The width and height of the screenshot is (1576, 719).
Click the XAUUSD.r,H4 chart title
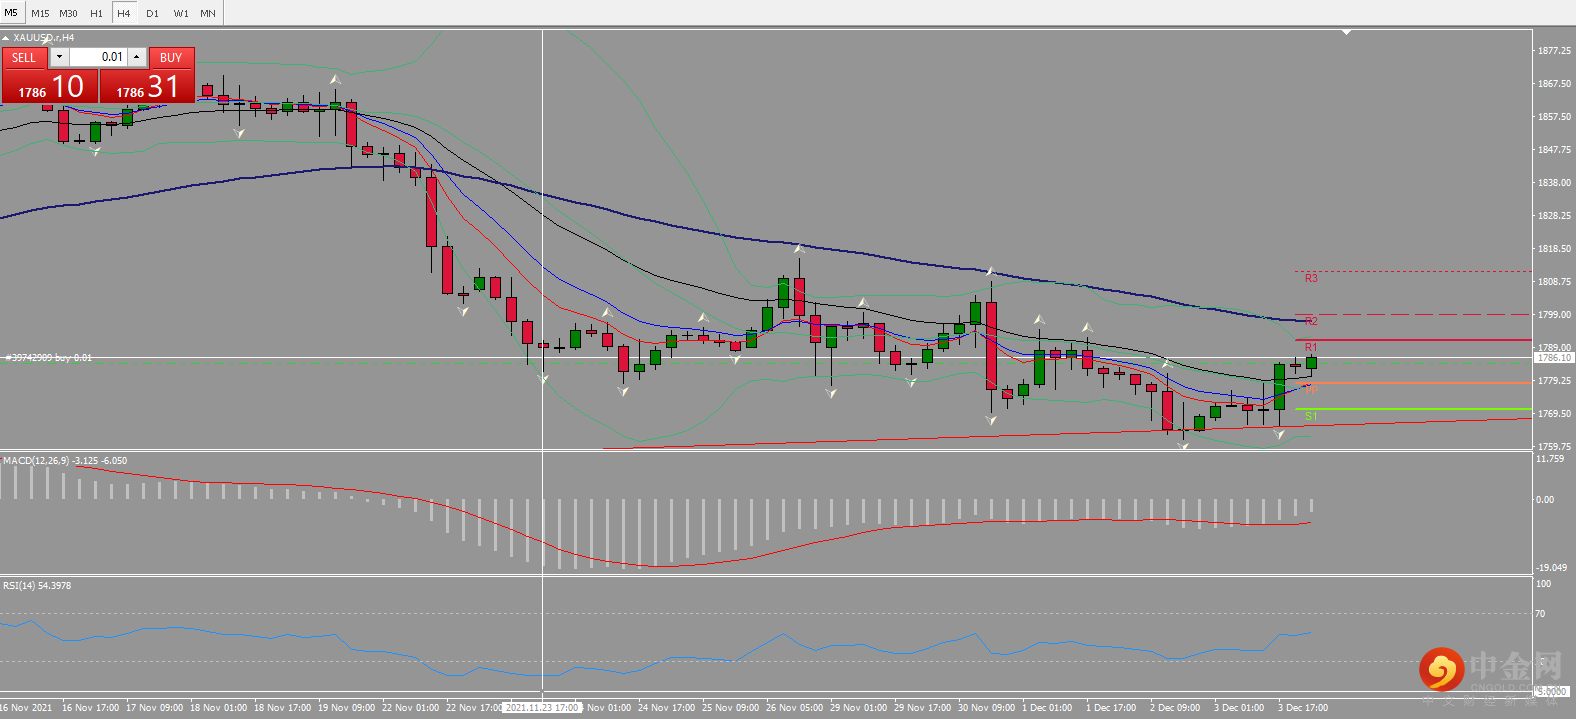pos(44,38)
